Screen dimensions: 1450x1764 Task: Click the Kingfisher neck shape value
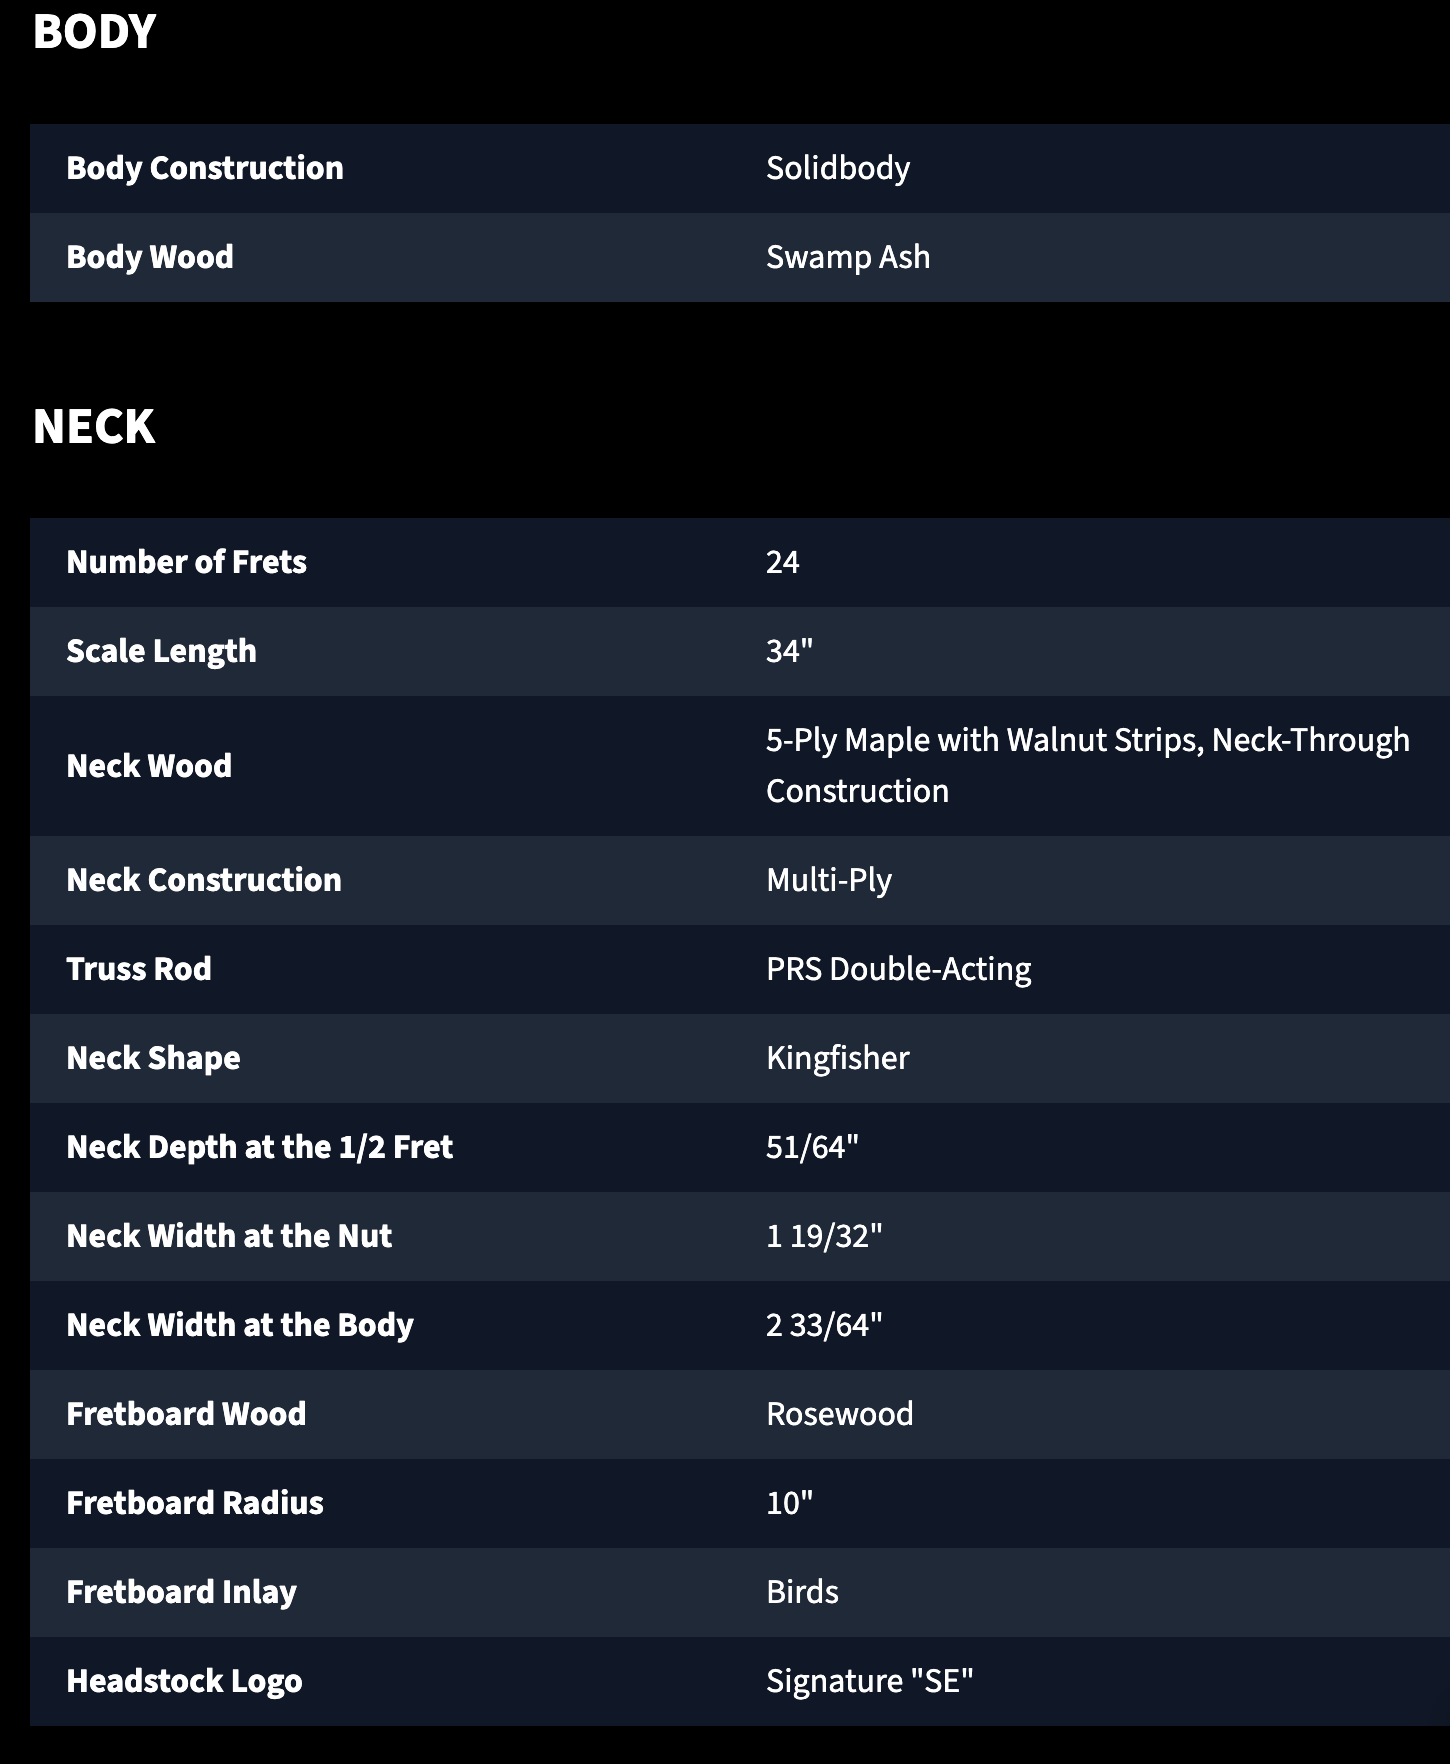(x=838, y=1058)
